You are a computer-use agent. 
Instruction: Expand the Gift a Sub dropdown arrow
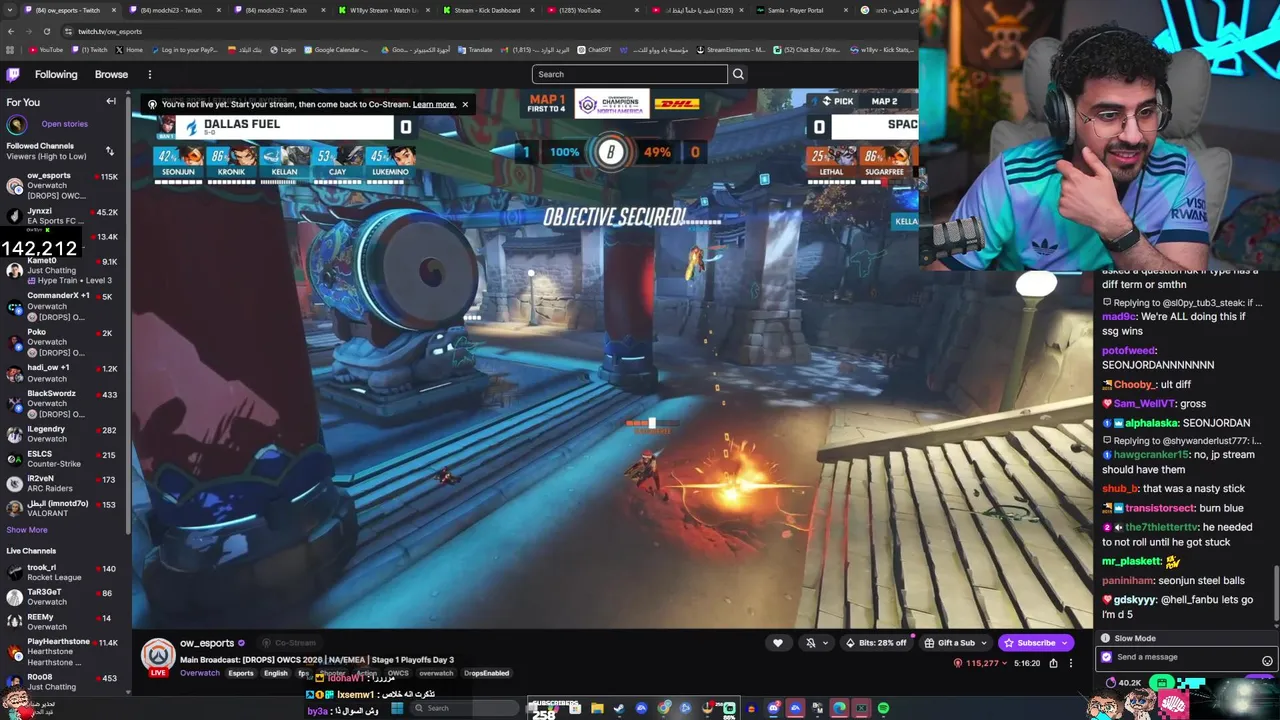tap(985, 643)
